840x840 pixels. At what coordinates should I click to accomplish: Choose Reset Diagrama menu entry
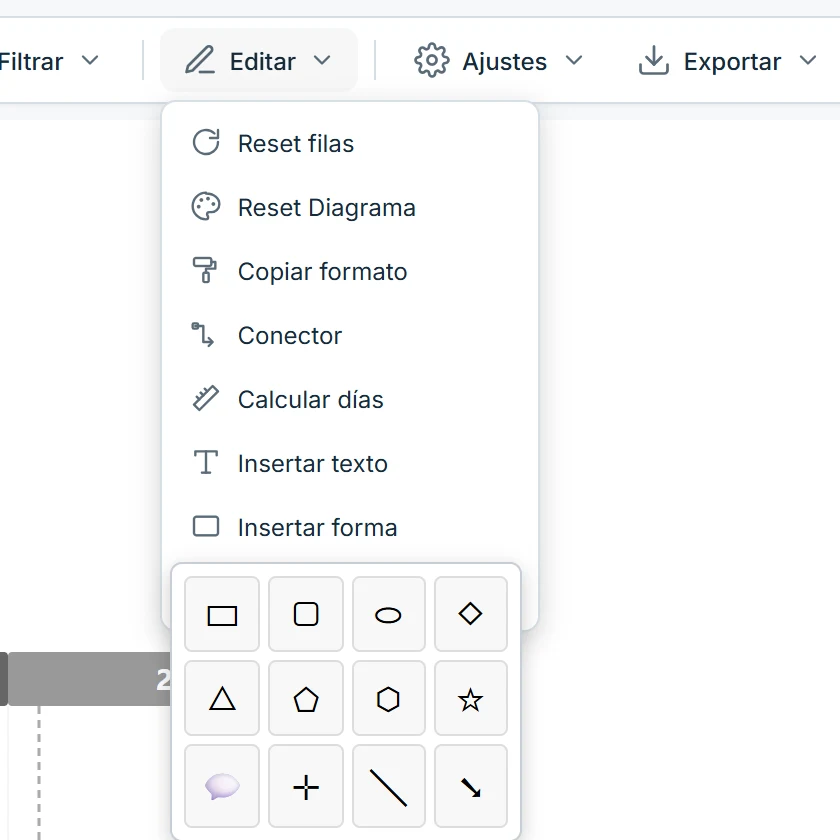pos(349,207)
